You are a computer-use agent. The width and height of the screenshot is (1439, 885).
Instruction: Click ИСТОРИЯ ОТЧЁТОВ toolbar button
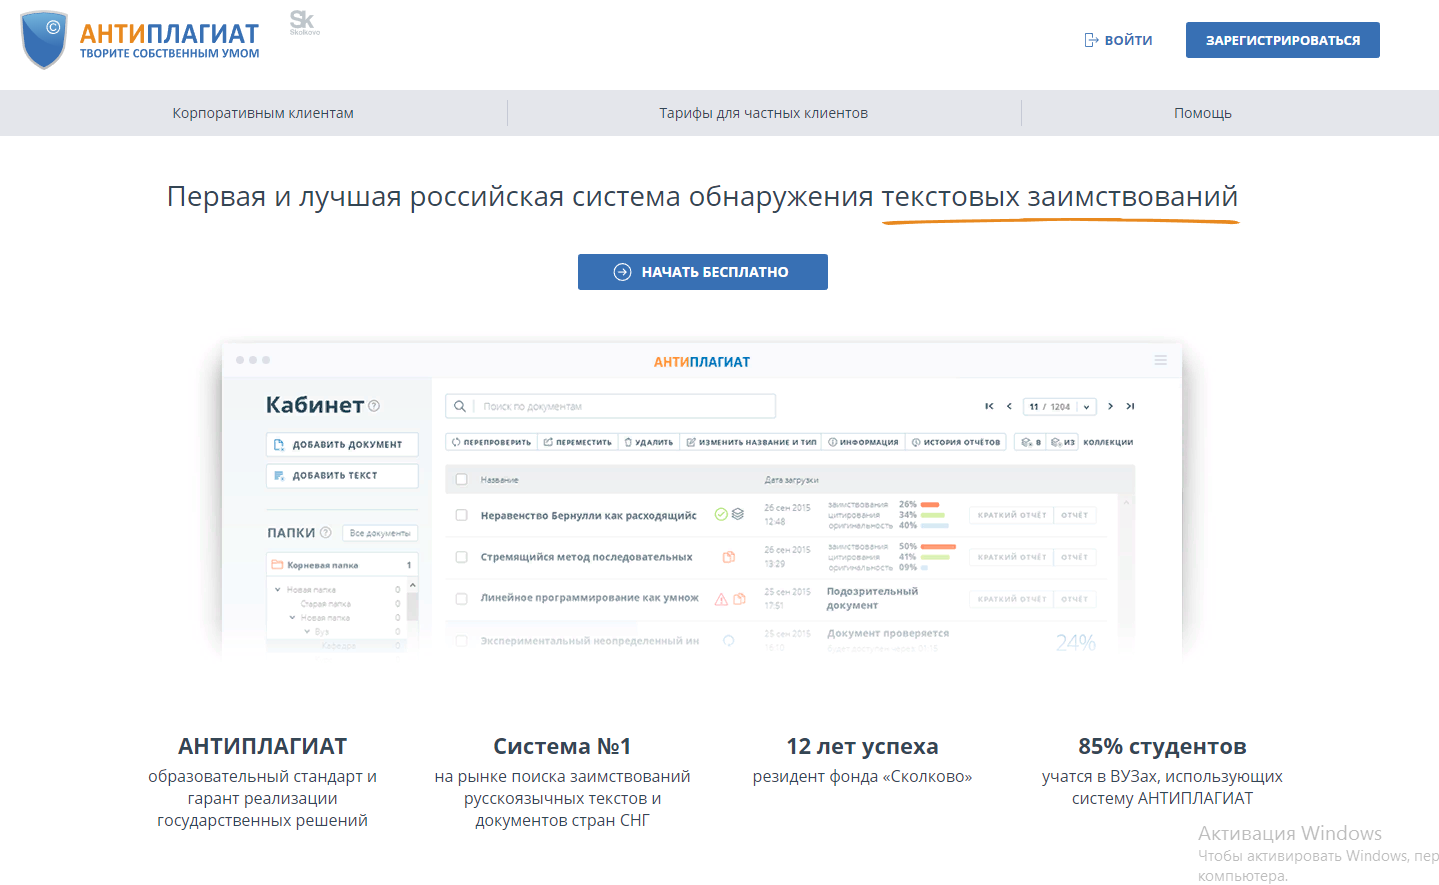click(955, 442)
